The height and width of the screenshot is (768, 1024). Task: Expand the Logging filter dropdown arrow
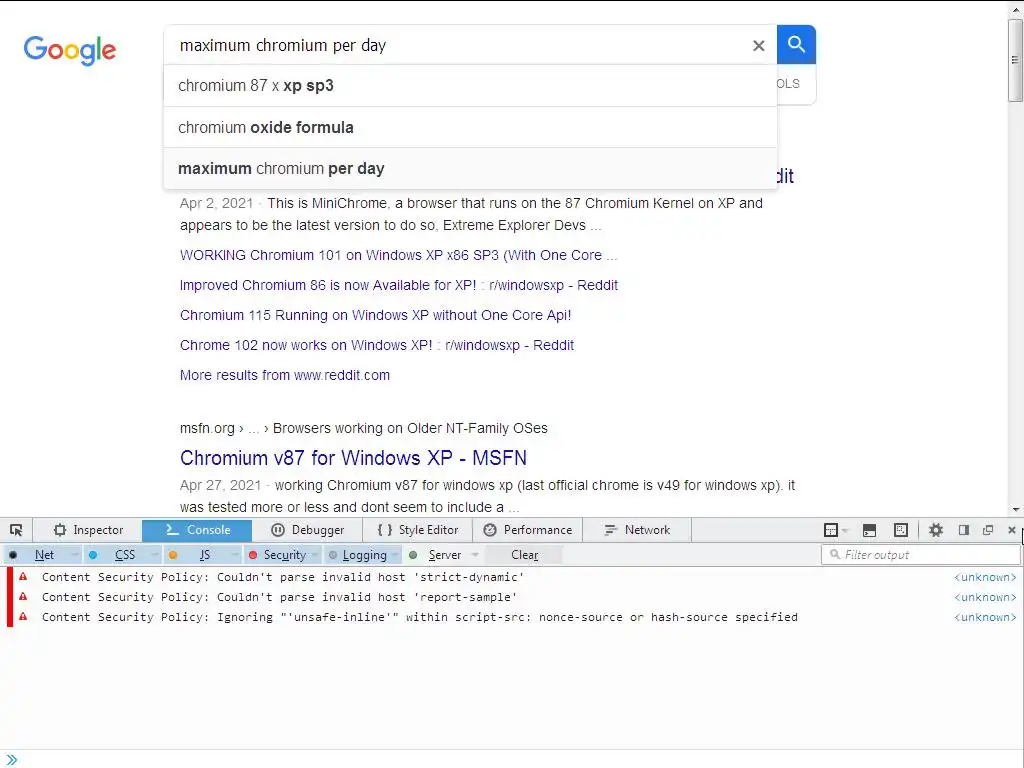click(x=396, y=555)
